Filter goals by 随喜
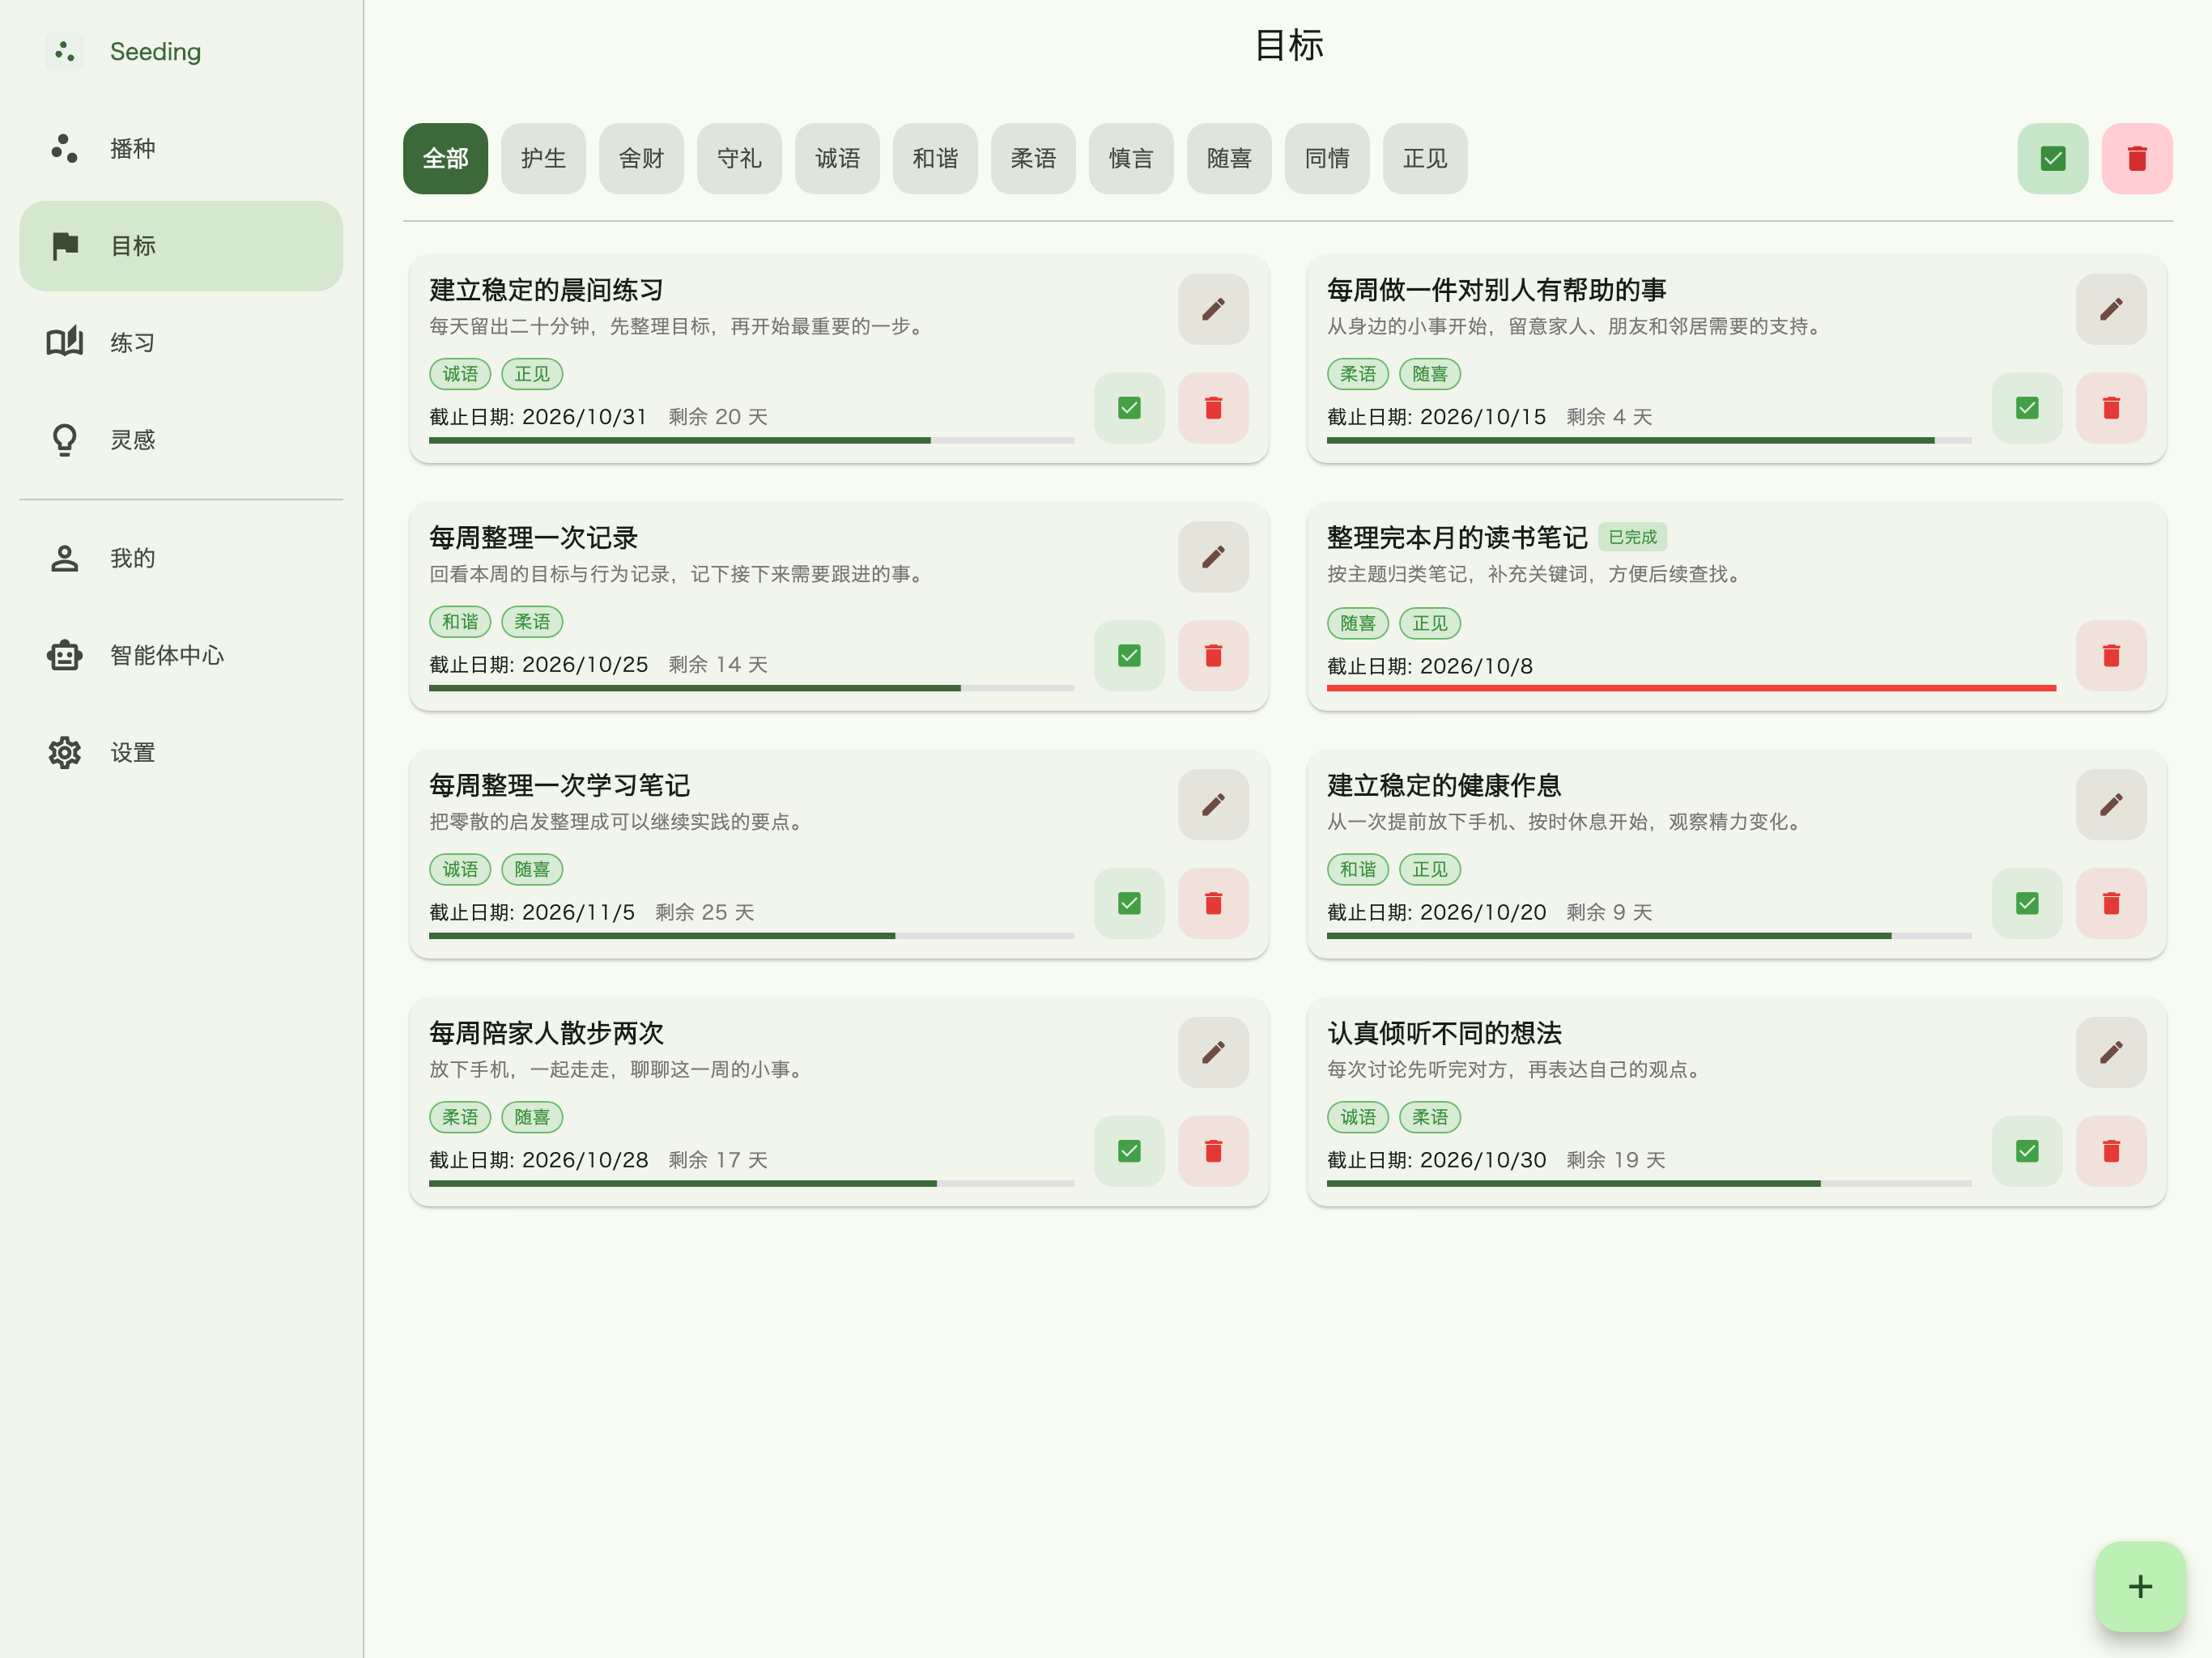 (x=1229, y=158)
